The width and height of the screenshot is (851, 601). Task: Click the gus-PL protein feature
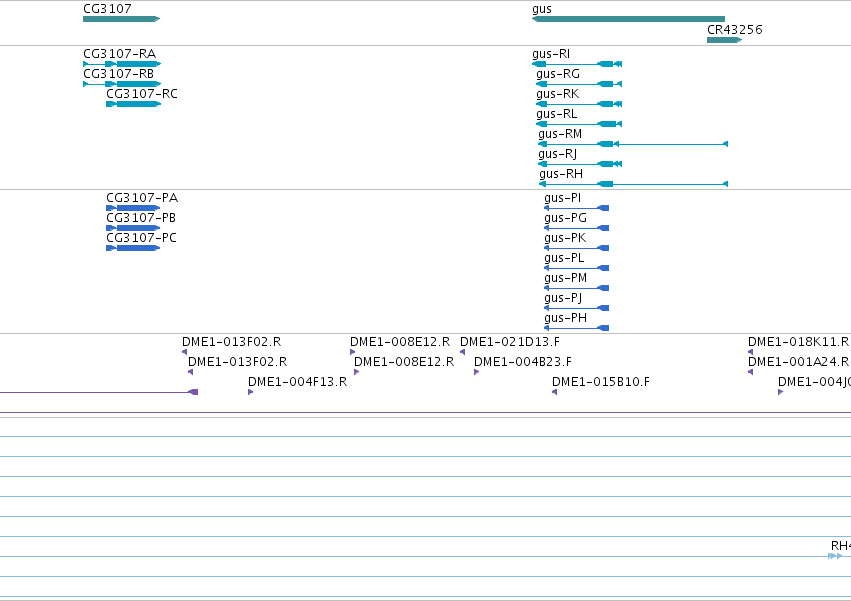point(576,268)
